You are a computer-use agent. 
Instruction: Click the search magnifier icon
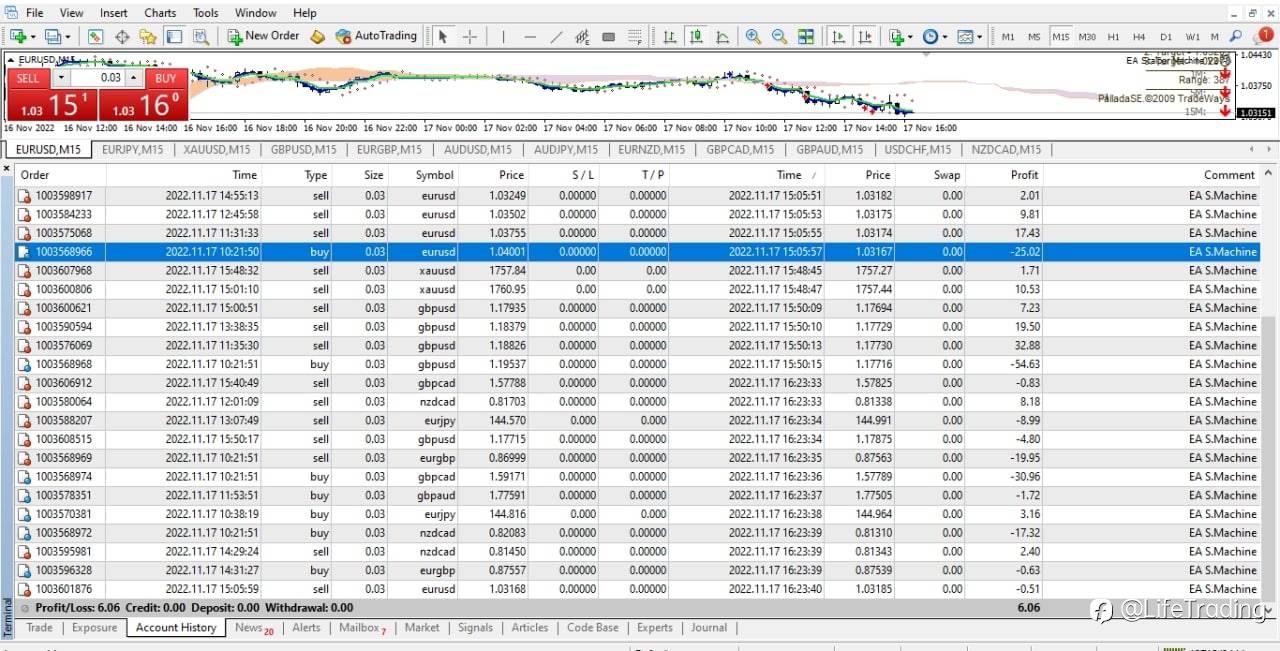click(x=1236, y=37)
